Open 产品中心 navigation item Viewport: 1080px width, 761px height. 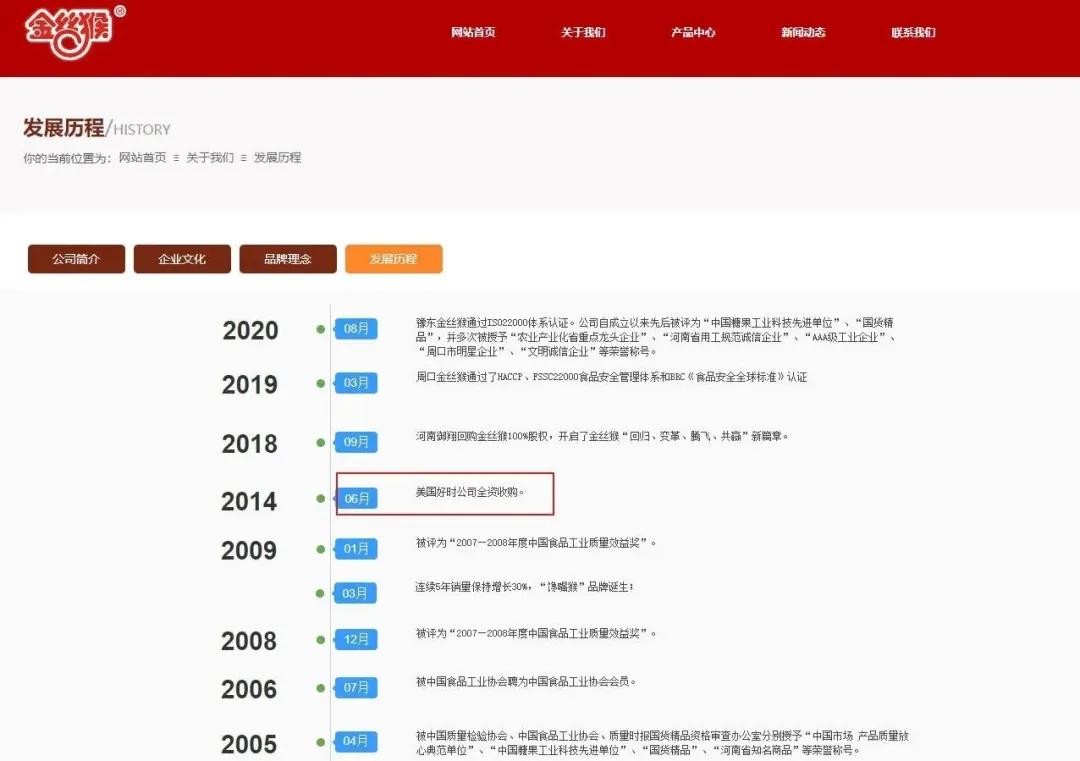coord(693,32)
